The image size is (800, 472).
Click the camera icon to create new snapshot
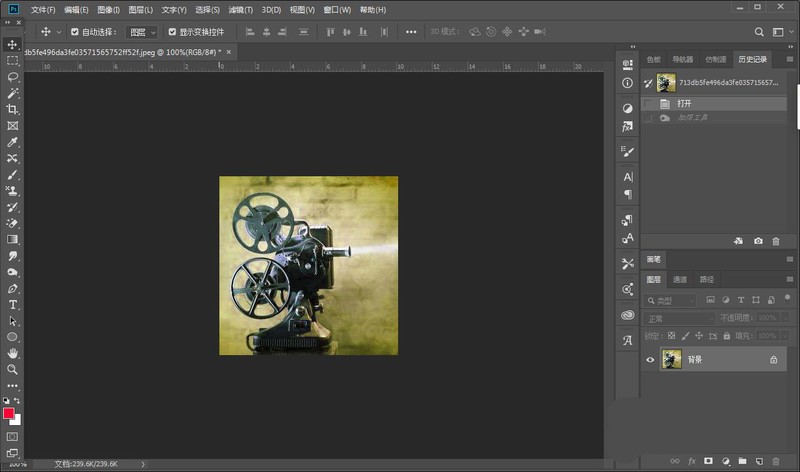coord(758,241)
